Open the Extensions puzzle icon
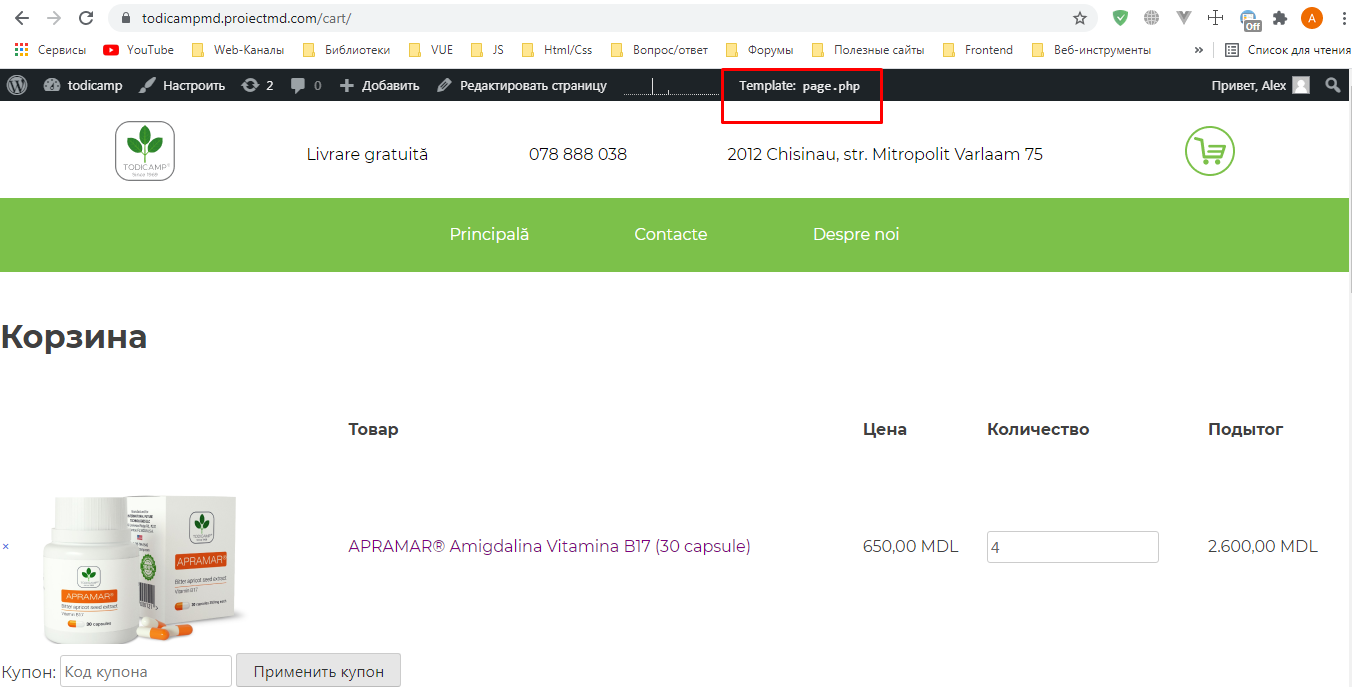This screenshot has width=1352, height=687. pos(1280,18)
